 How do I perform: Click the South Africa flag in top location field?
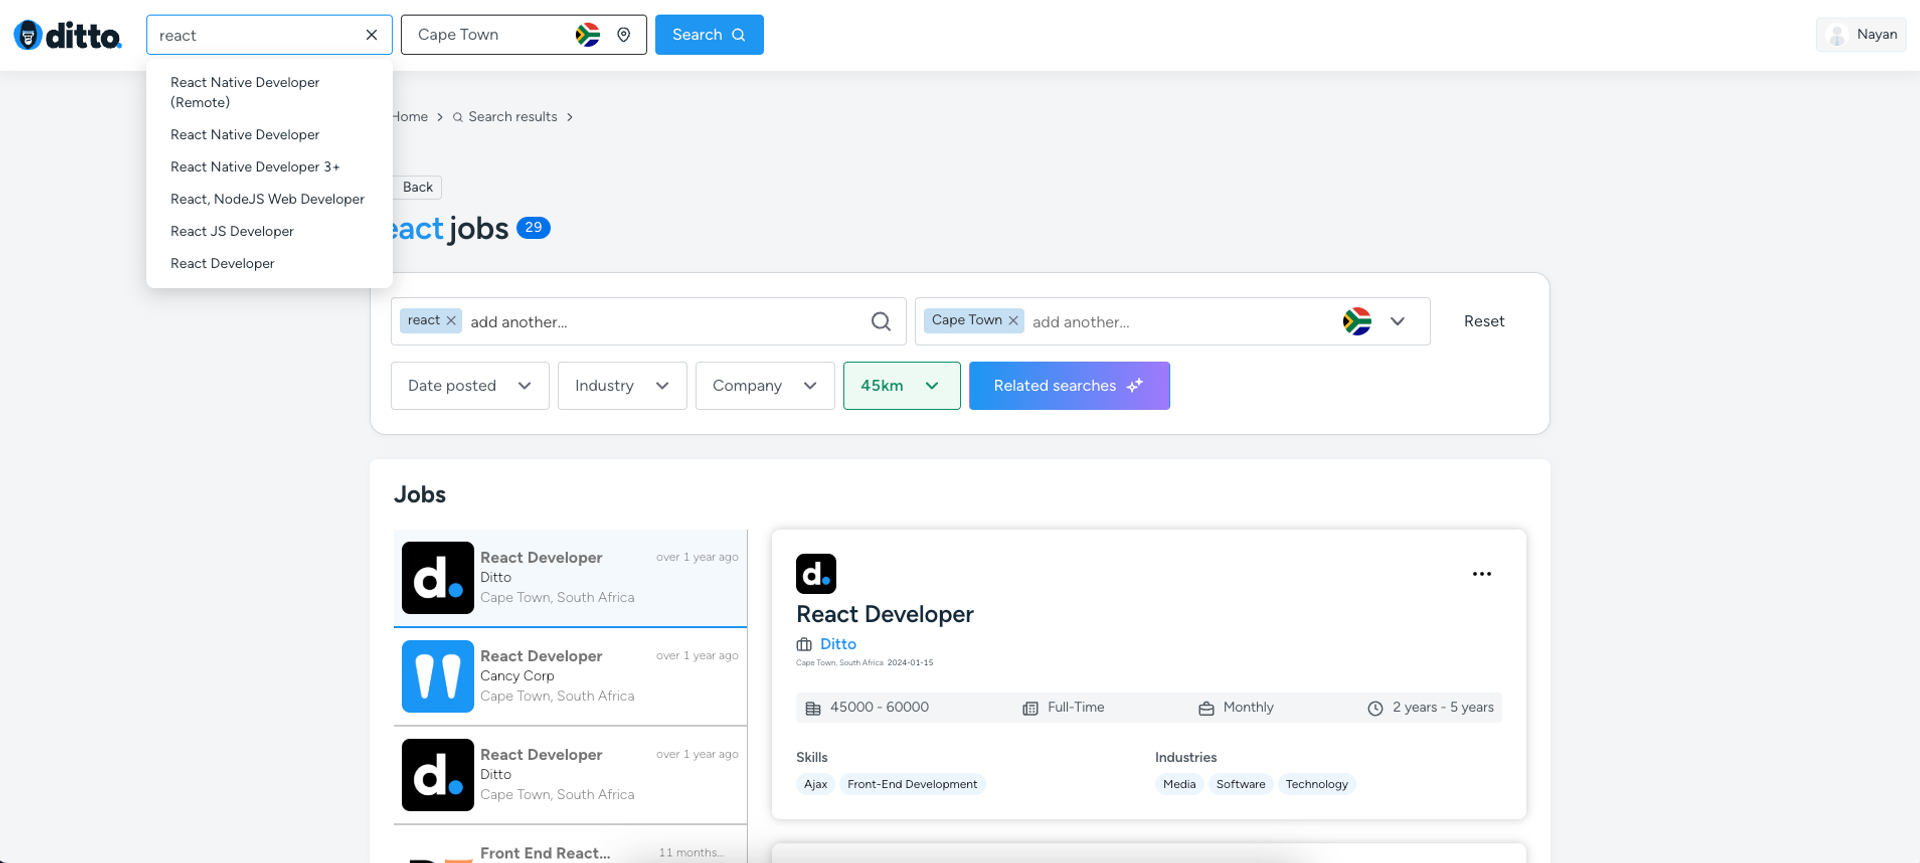click(588, 35)
